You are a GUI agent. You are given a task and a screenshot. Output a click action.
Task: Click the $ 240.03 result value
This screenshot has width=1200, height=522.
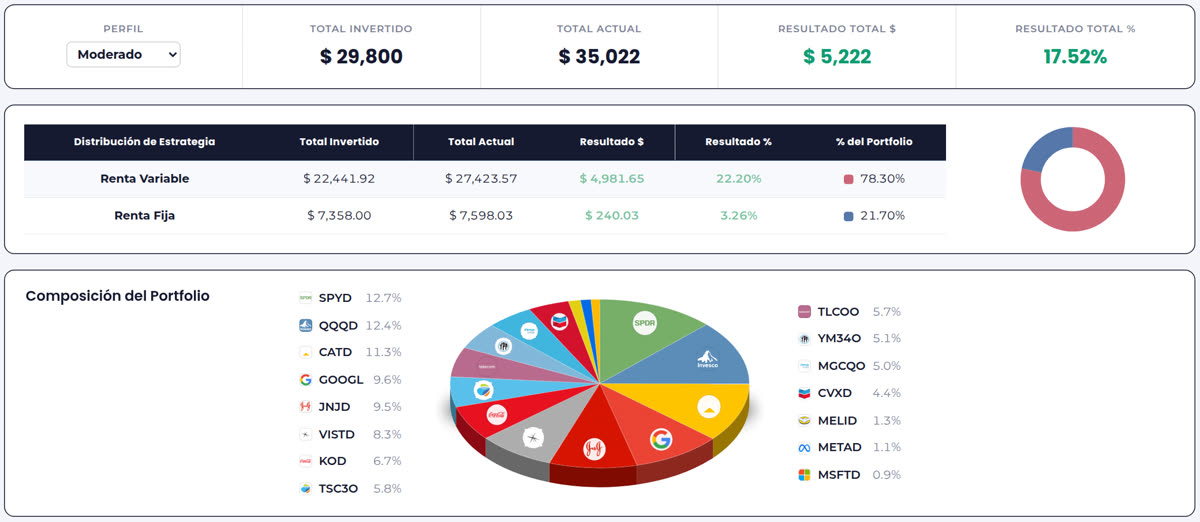612,216
